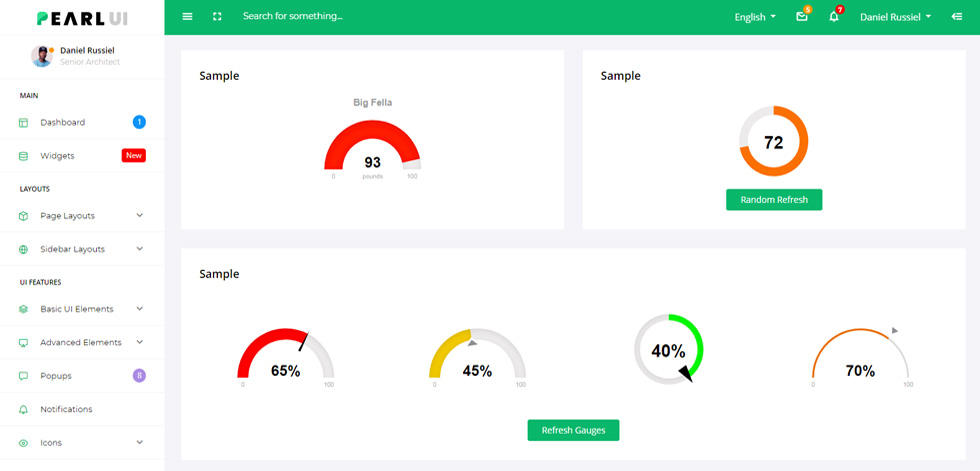980x471 pixels.
Task: Click the right sidebar toggle arrow icon
Action: [x=956, y=17]
